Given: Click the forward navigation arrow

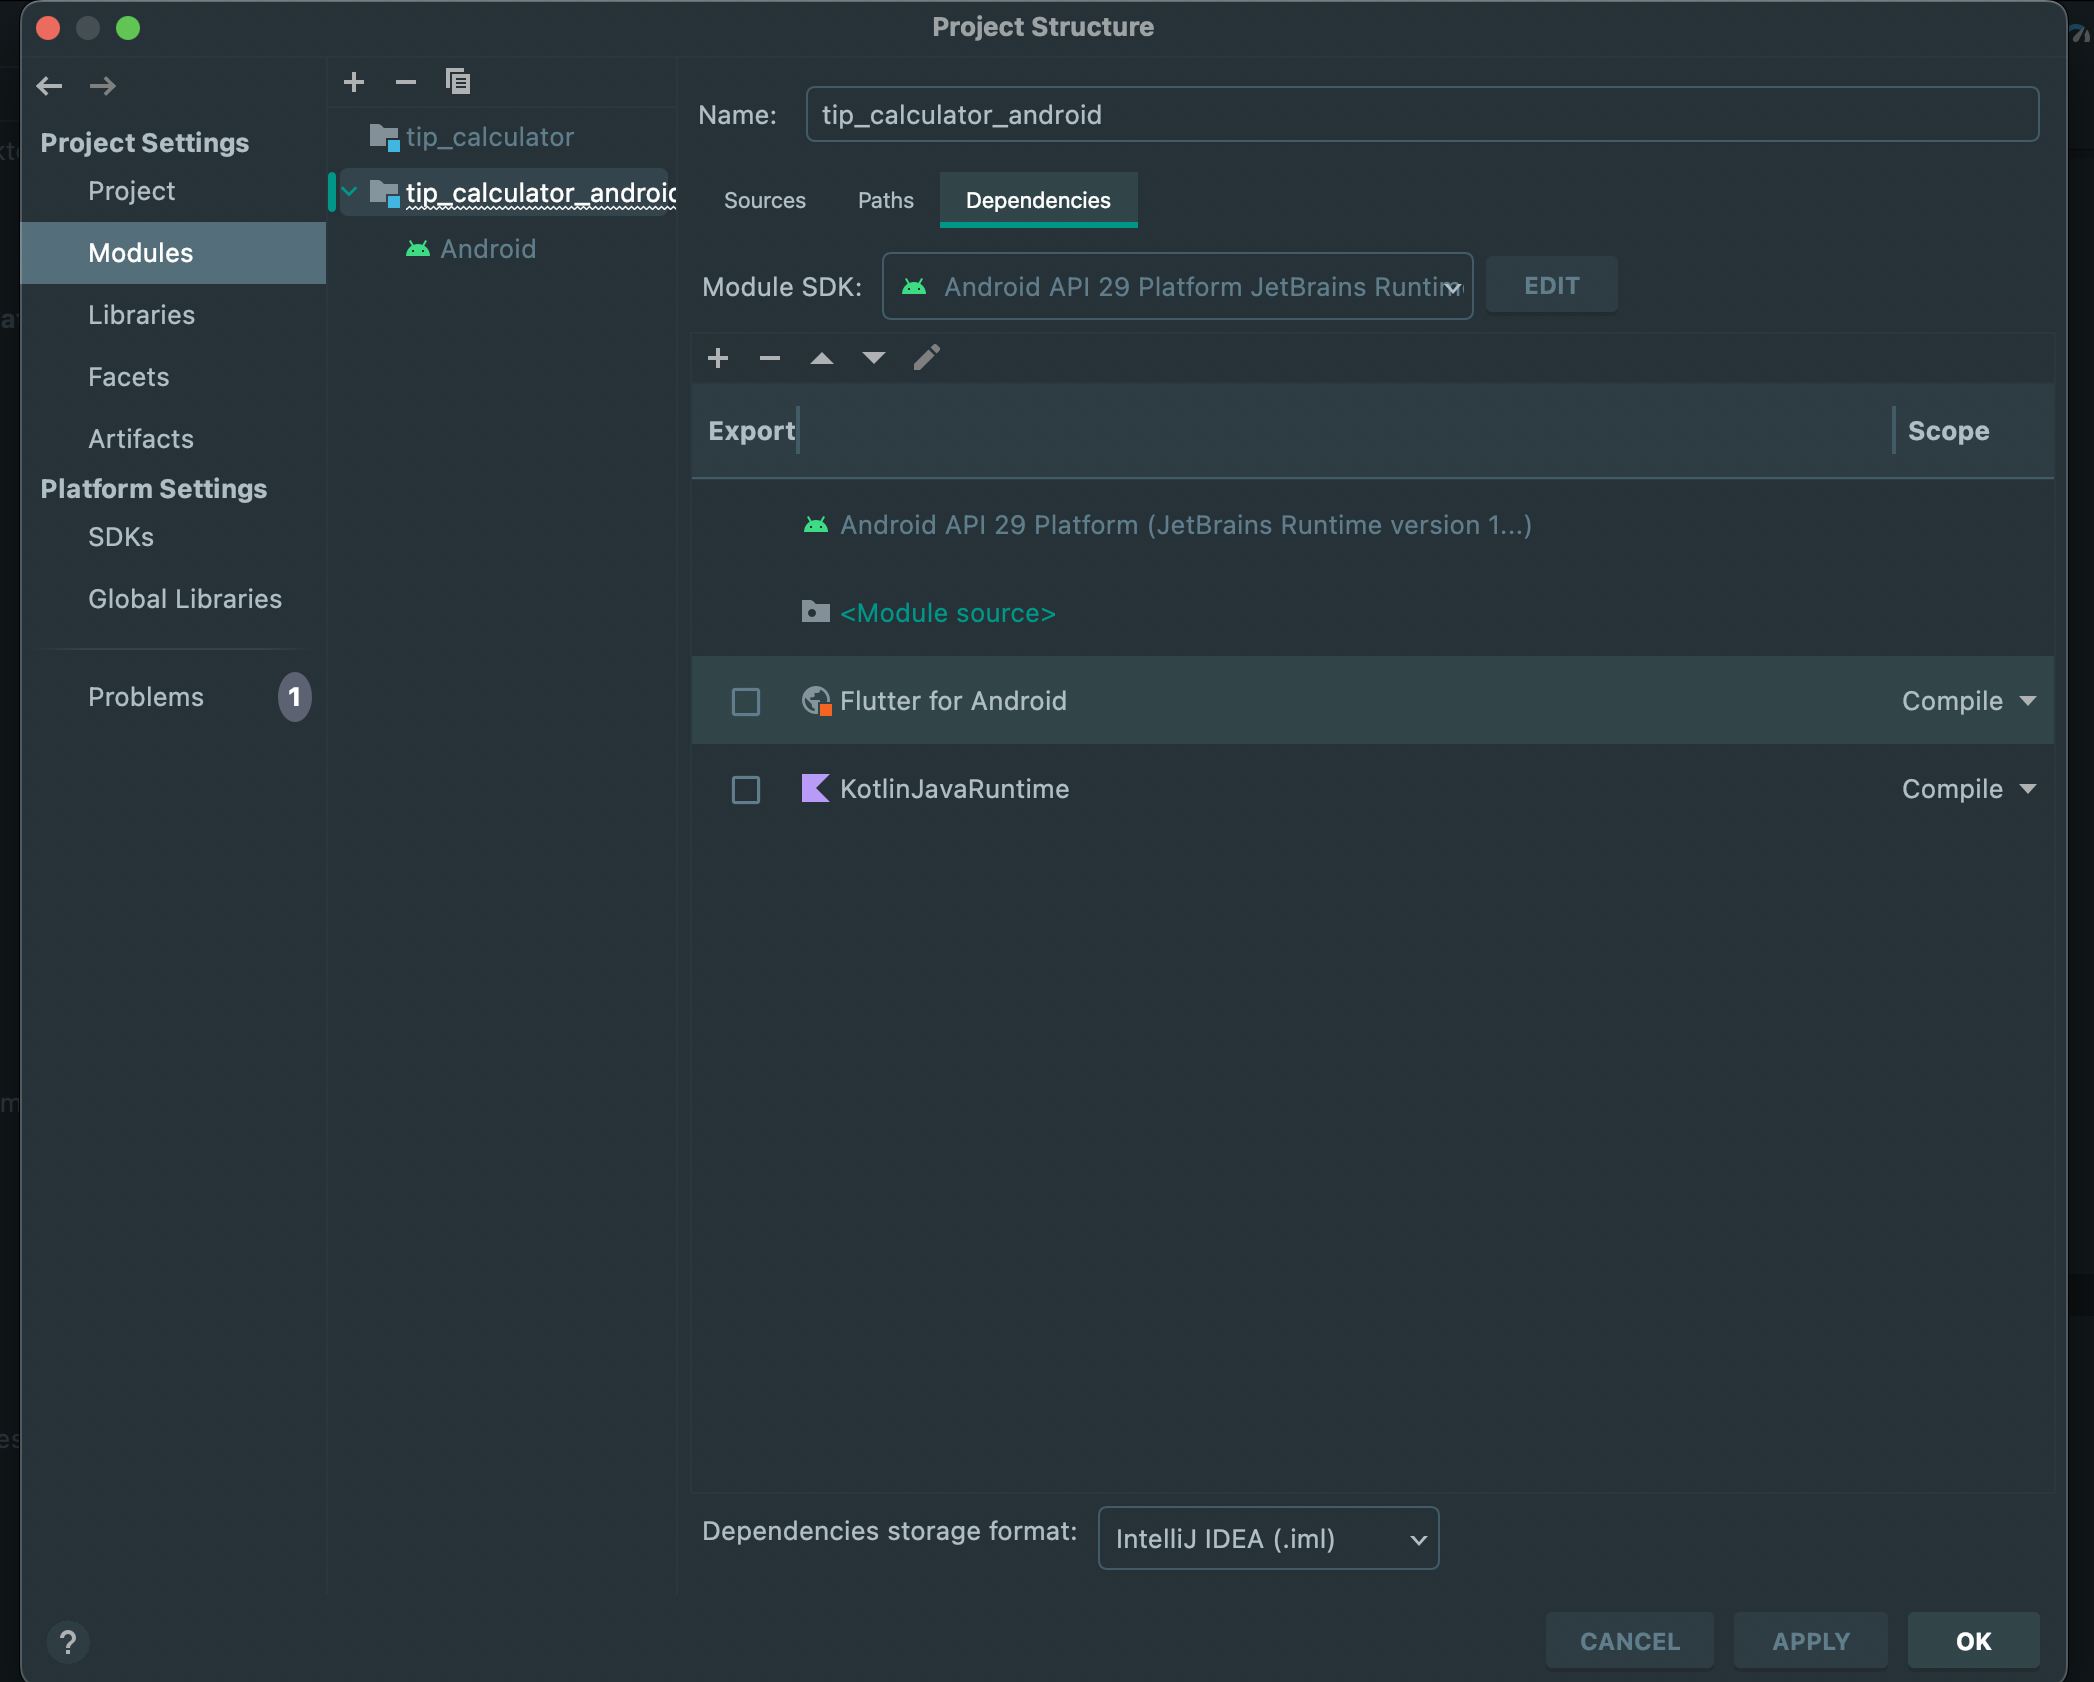Looking at the screenshot, I should pos(103,86).
